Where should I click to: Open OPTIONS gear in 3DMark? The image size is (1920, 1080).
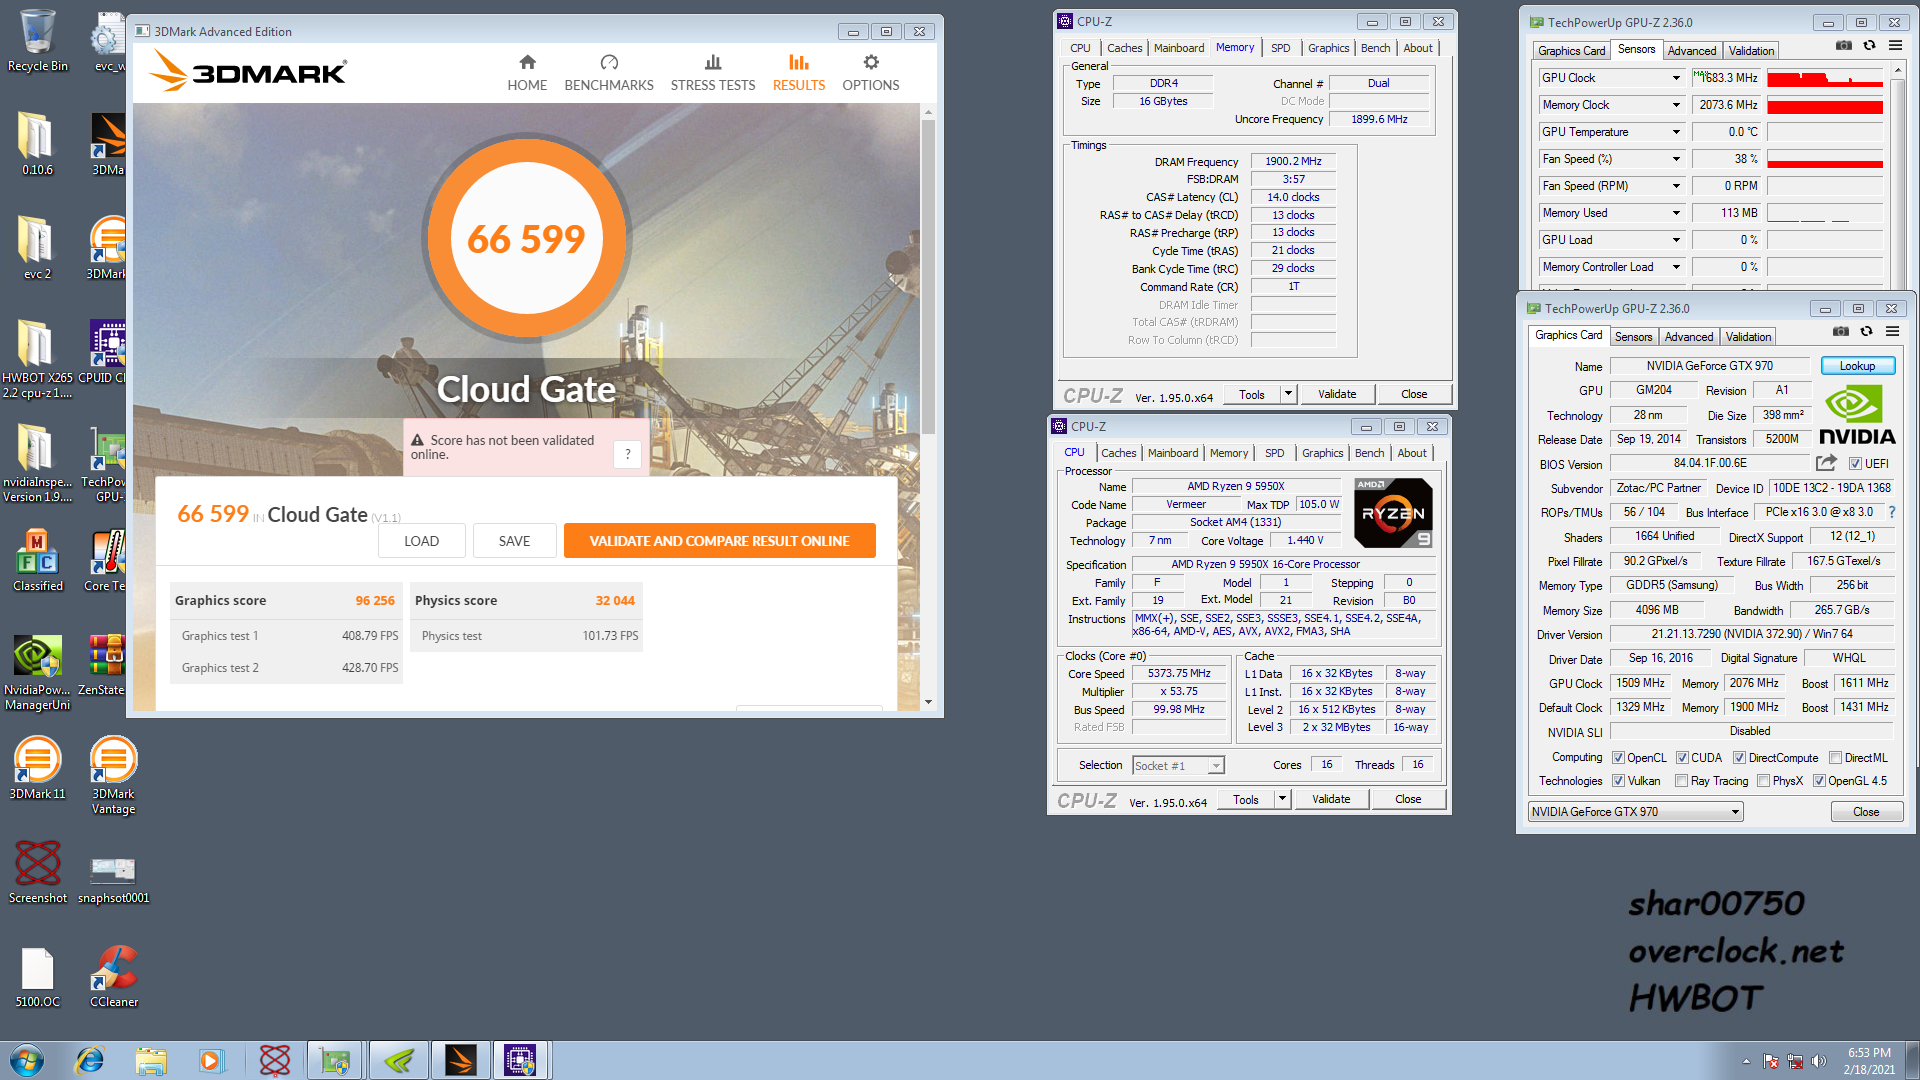[871, 73]
